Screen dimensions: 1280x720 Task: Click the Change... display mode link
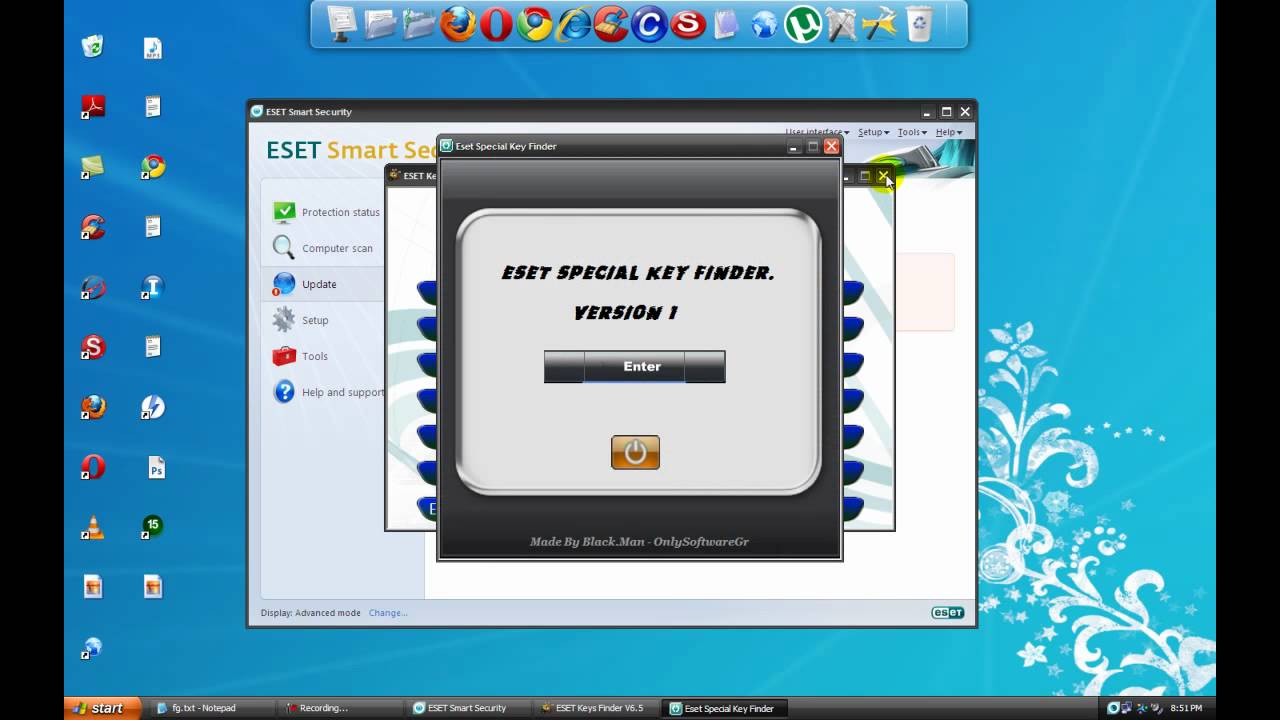[388, 613]
